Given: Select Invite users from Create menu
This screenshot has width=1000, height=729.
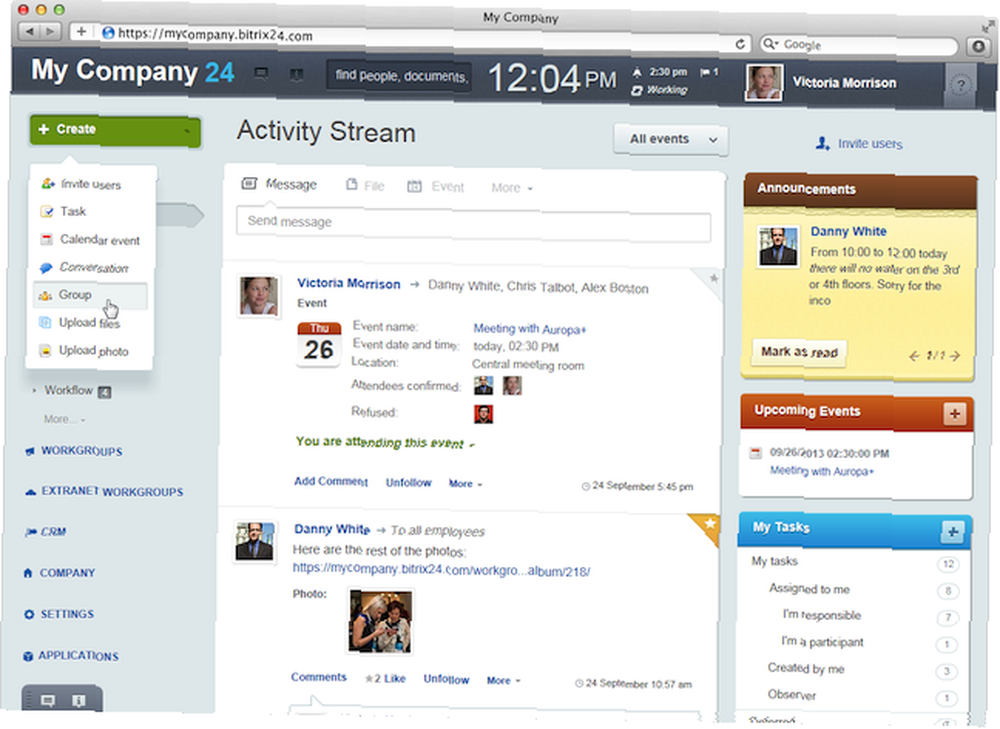Looking at the screenshot, I should click(x=91, y=184).
